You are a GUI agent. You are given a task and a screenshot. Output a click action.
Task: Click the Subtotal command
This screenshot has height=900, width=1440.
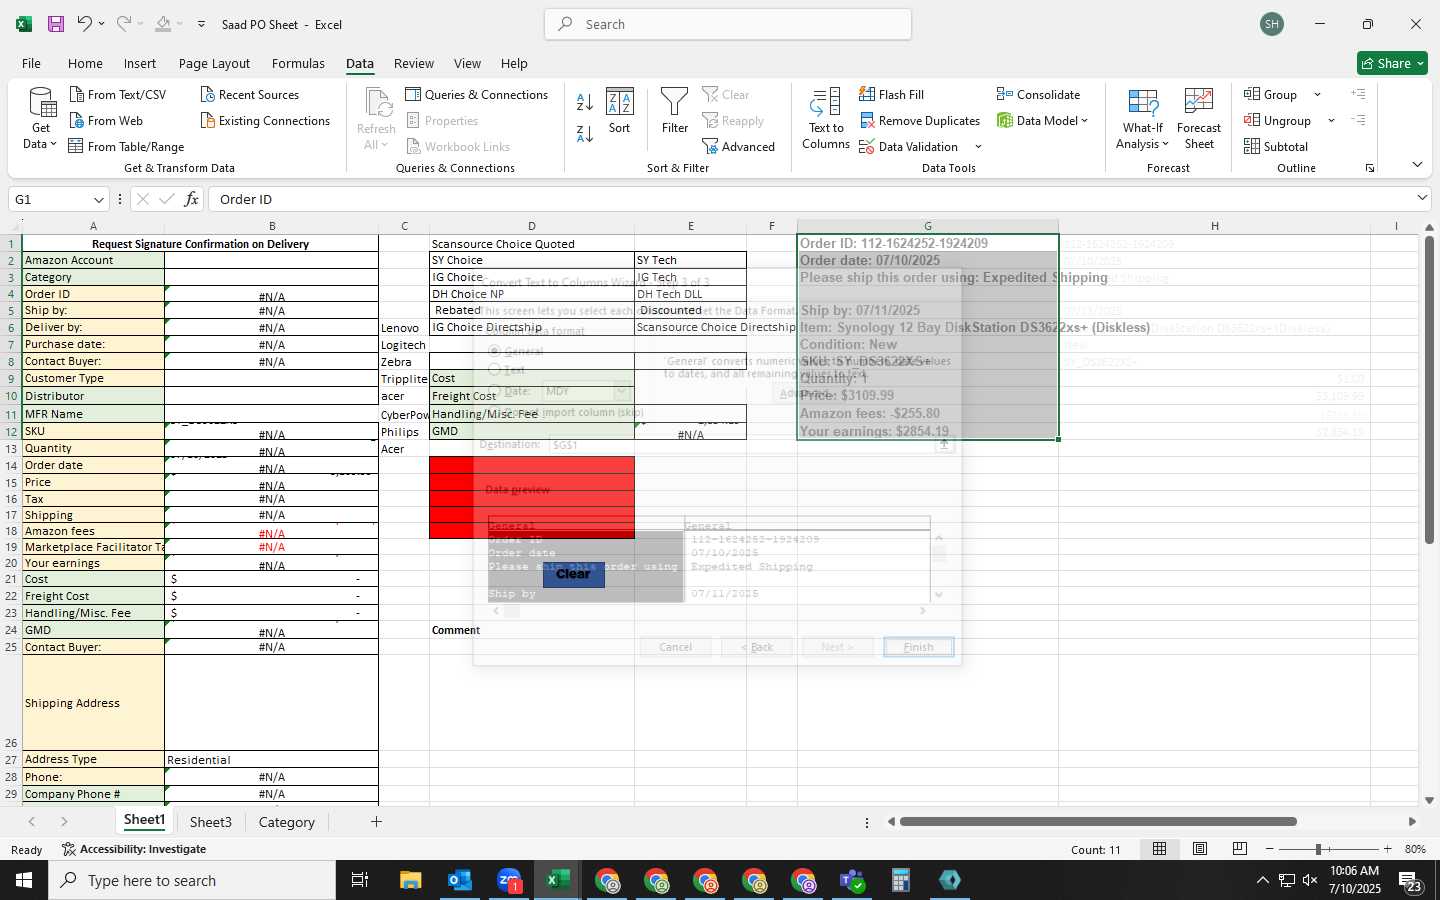point(1276,147)
